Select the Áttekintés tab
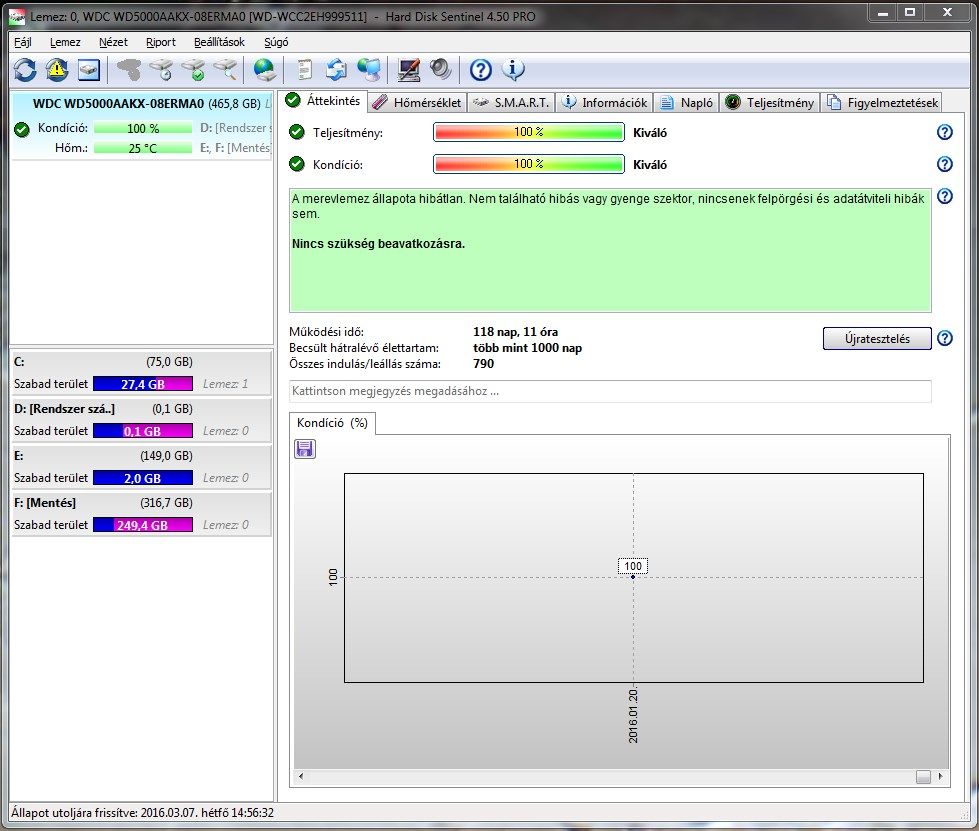Viewport: 979px width, 831px height. point(323,101)
